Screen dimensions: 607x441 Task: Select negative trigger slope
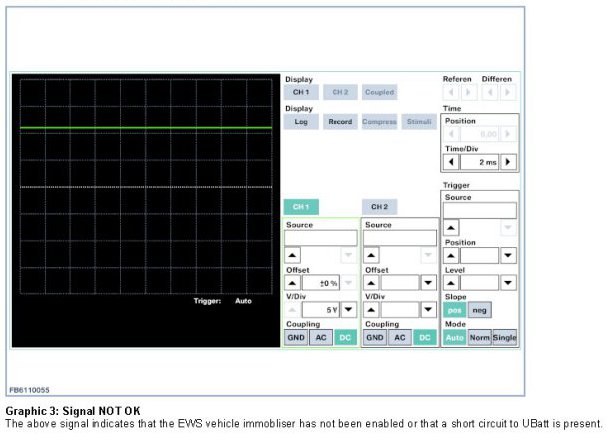click(x=480, y=310)
